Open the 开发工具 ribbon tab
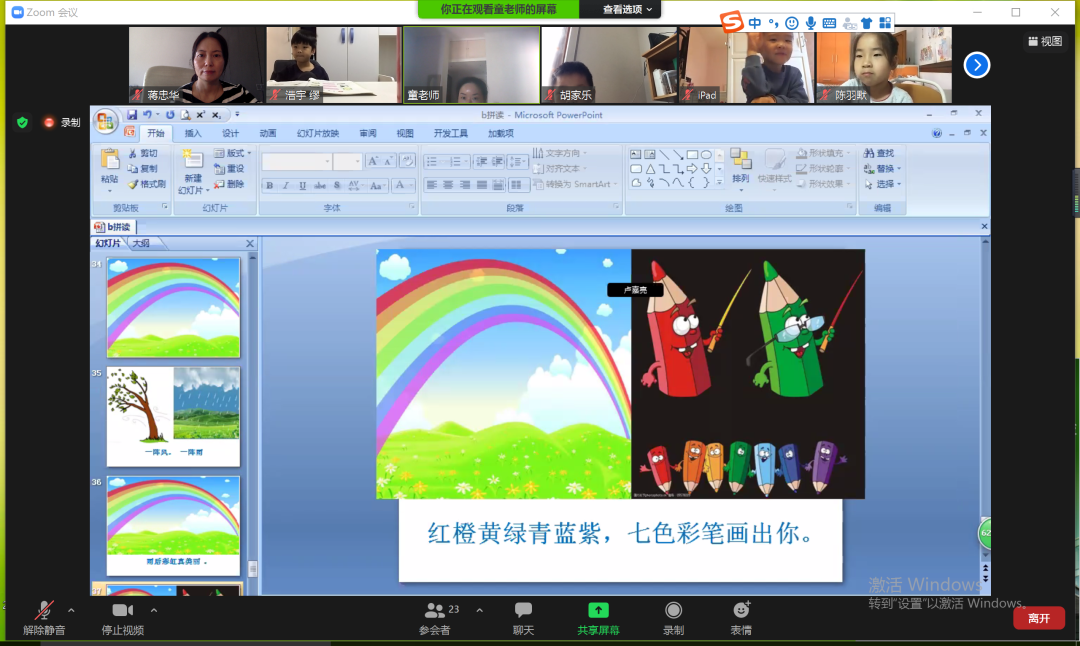This screenshot has width=1080, height=646. (450, 134)
